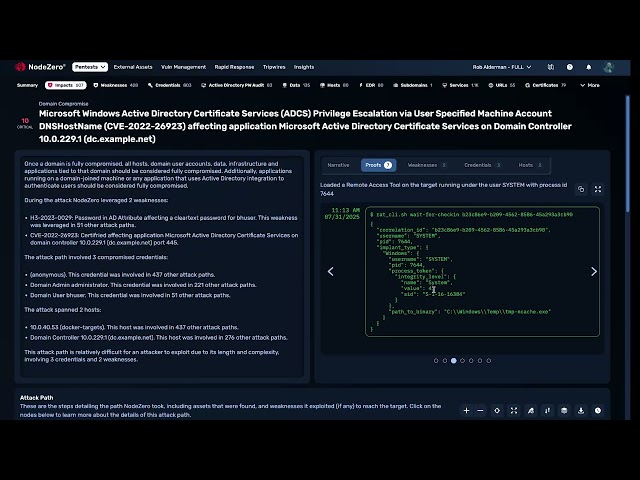Go to previous proof slide
640x480 pixels.
pos(331,271)
